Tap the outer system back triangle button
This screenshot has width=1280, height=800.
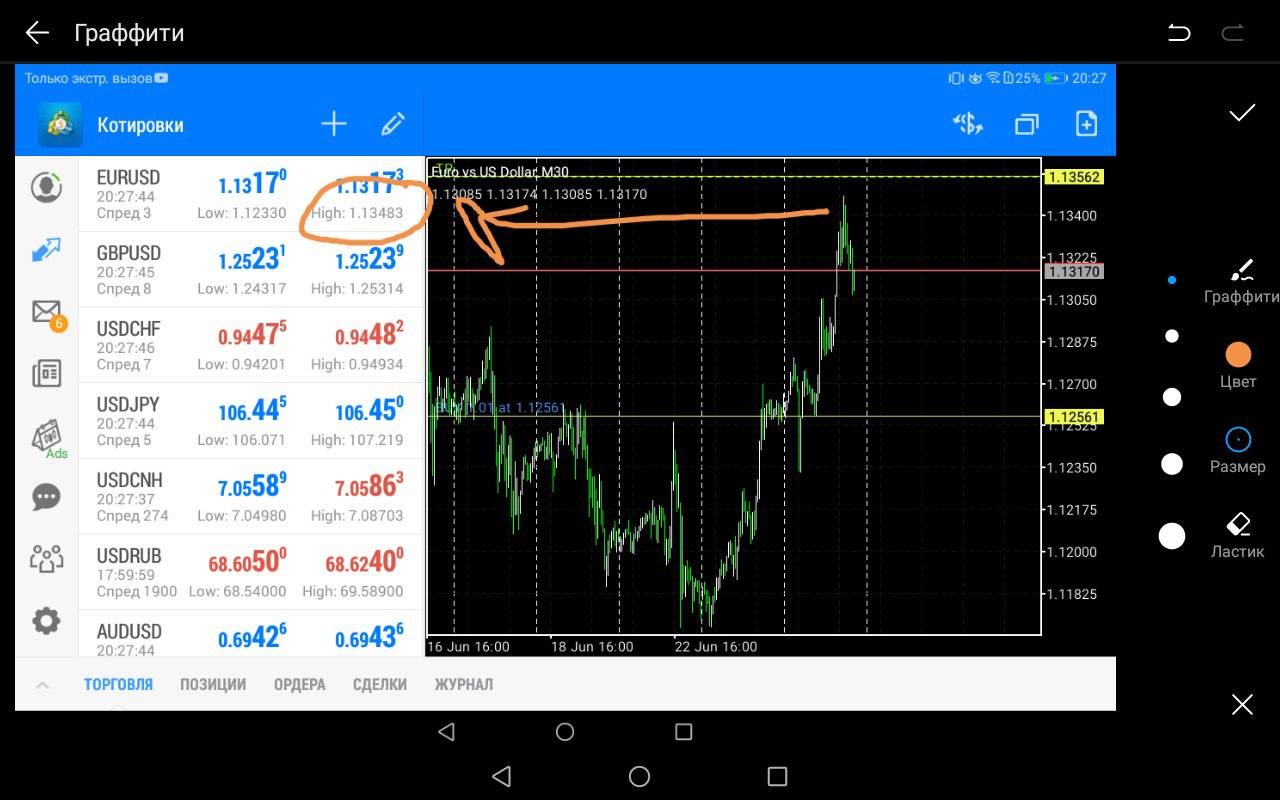pos(502,776)
